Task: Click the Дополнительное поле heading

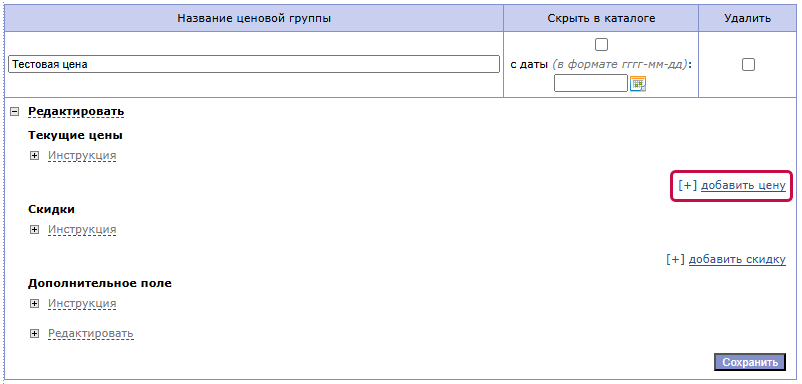Action: click(x=100, y=283)
